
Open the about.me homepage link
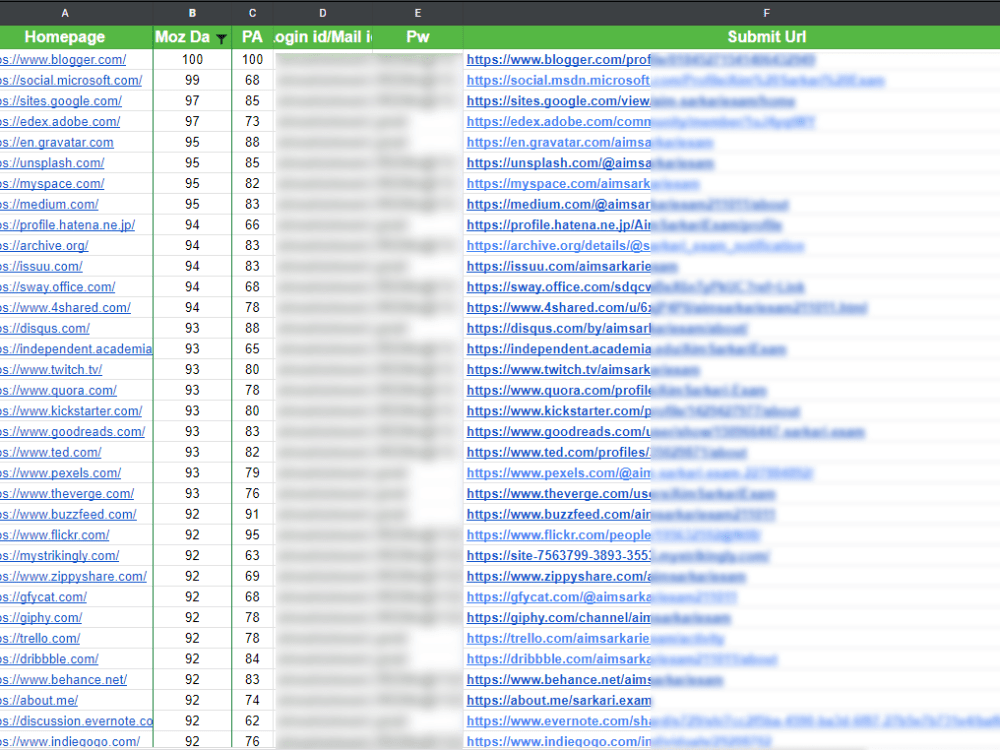tap(39, 700)
